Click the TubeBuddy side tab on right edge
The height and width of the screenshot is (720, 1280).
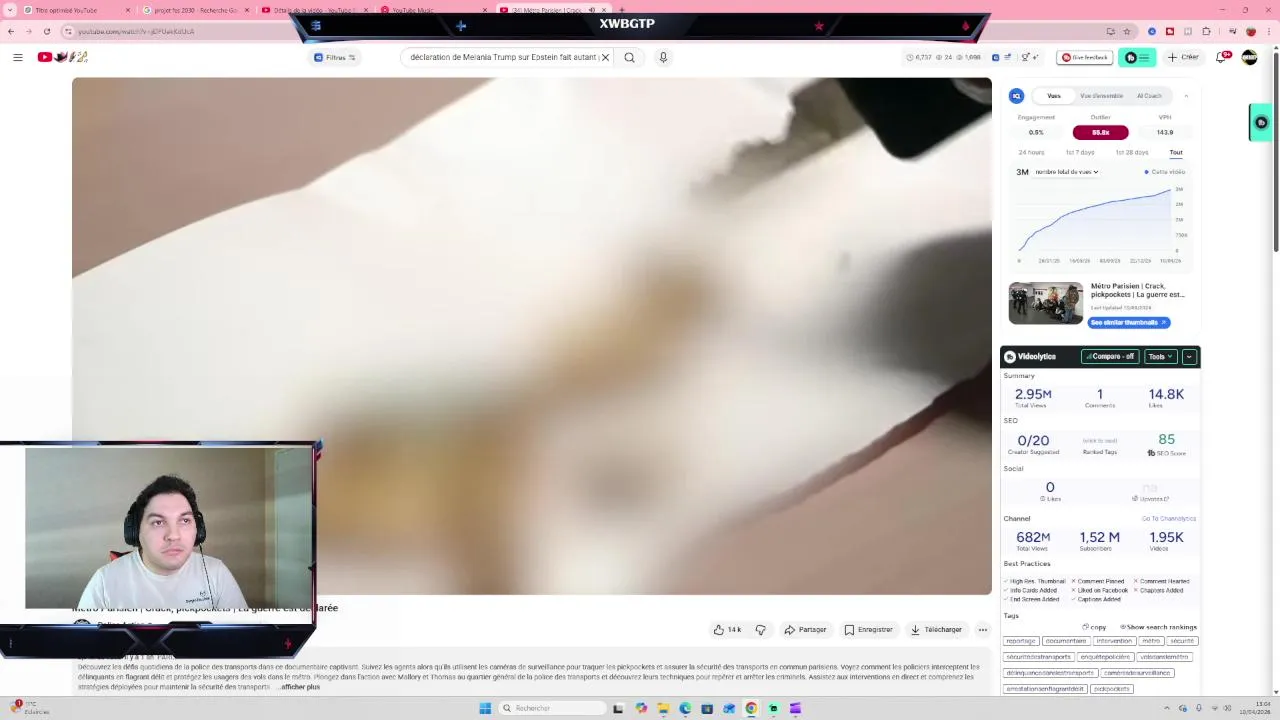tap(1262, 123)
